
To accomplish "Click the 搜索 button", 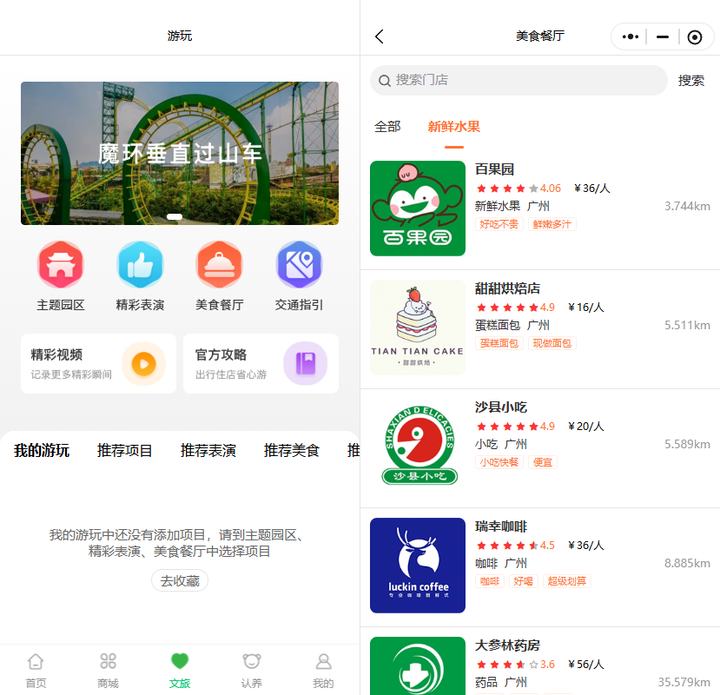I will [691, 80].
